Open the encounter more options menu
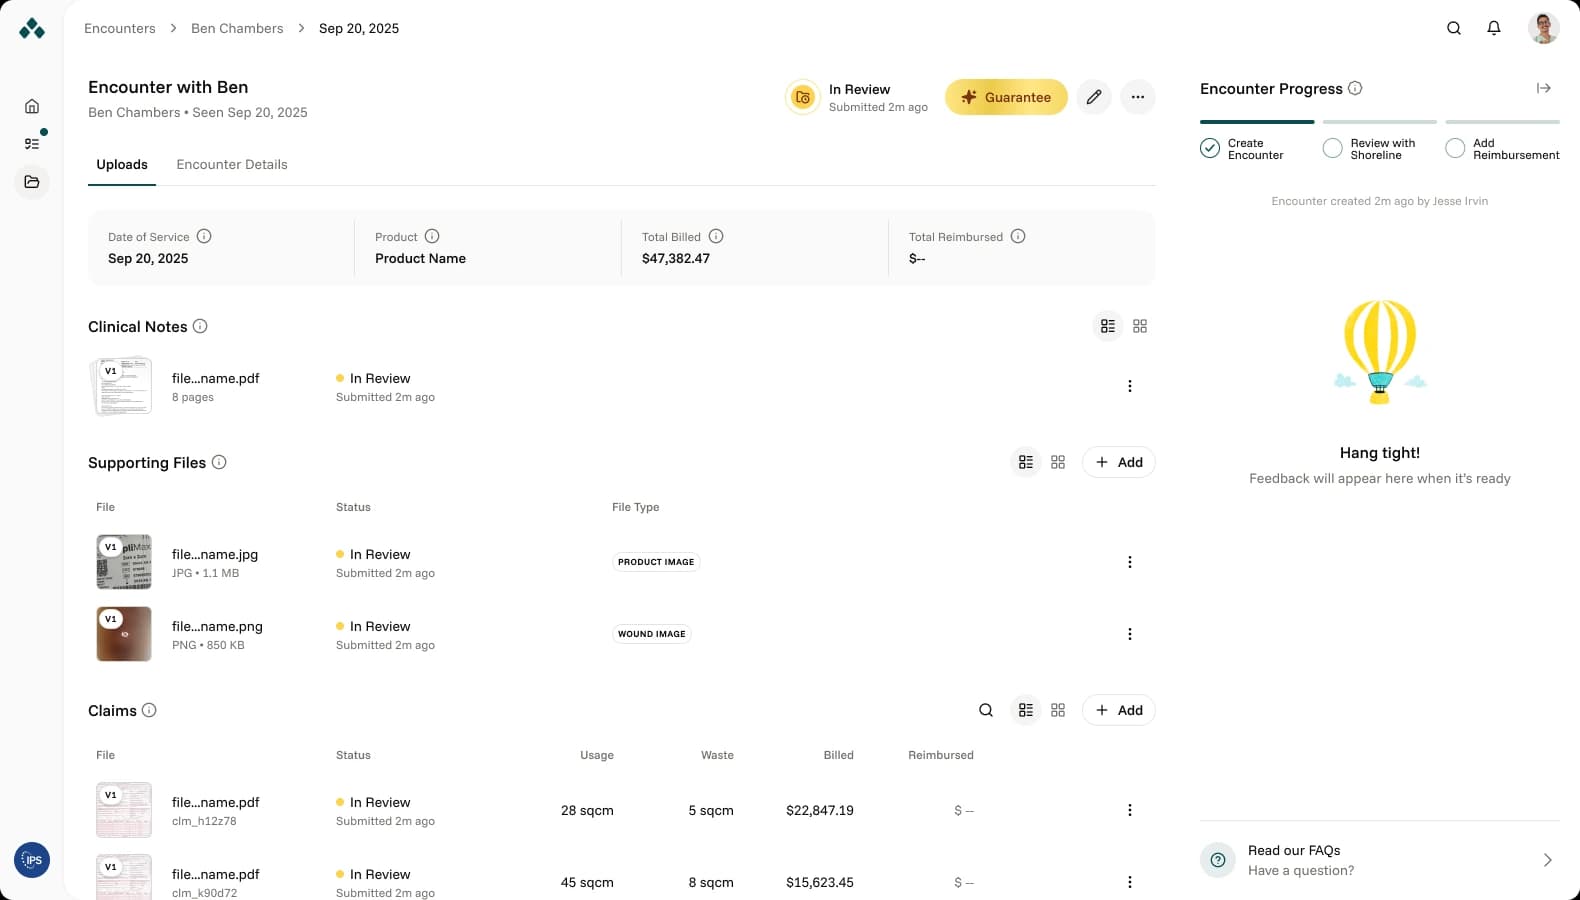 click(1138, 97)
